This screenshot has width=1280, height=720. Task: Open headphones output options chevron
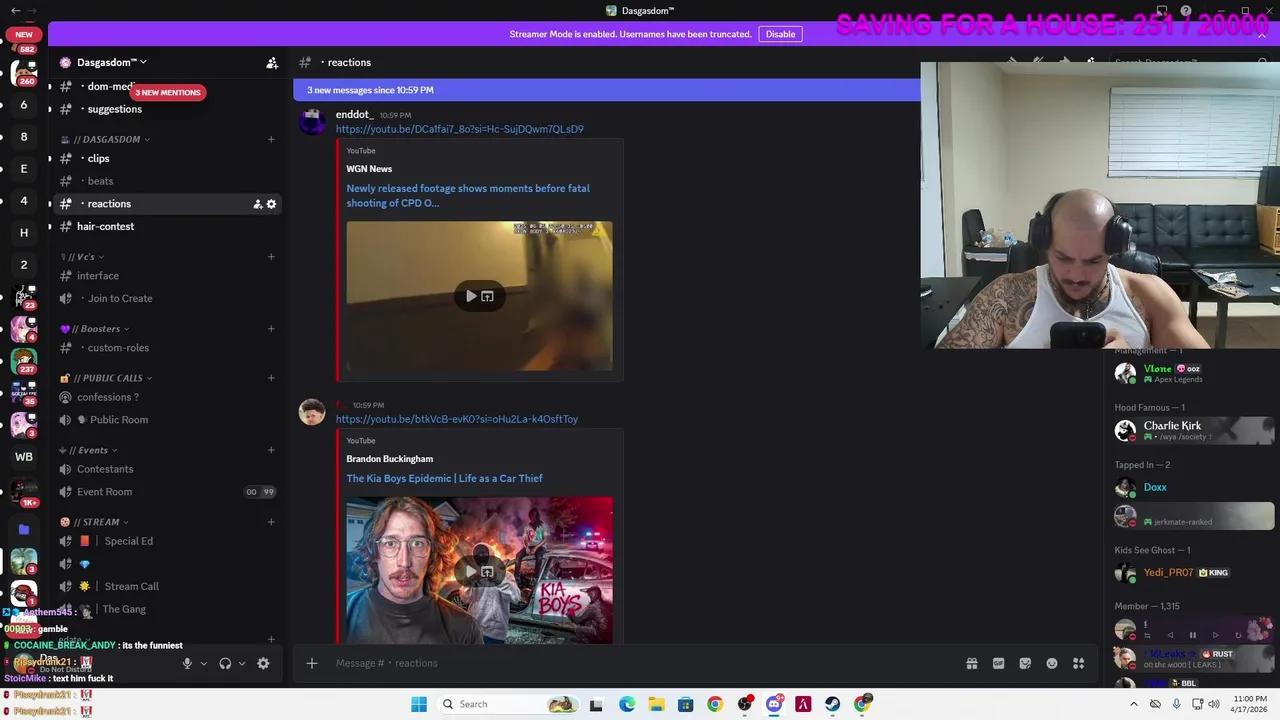[242, 663]
